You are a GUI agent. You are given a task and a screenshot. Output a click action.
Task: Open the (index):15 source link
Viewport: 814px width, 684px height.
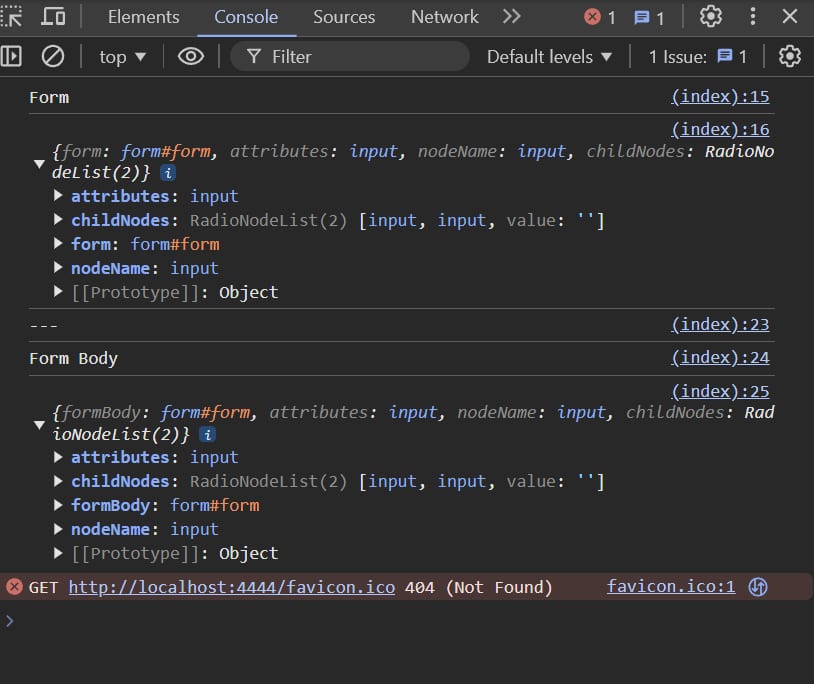coord(720,97)
